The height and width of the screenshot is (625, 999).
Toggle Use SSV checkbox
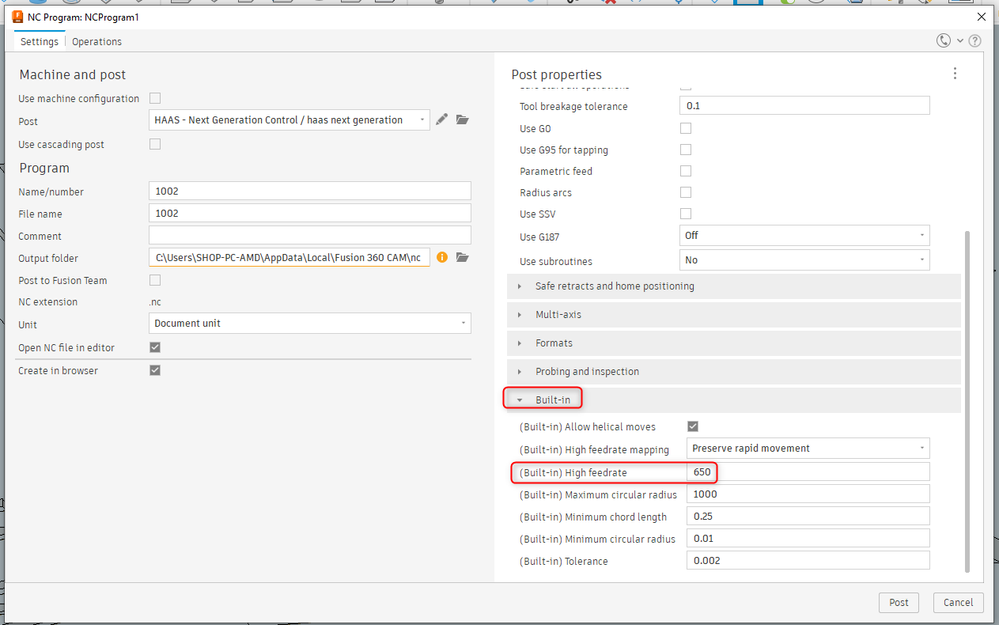pos(686,213)
